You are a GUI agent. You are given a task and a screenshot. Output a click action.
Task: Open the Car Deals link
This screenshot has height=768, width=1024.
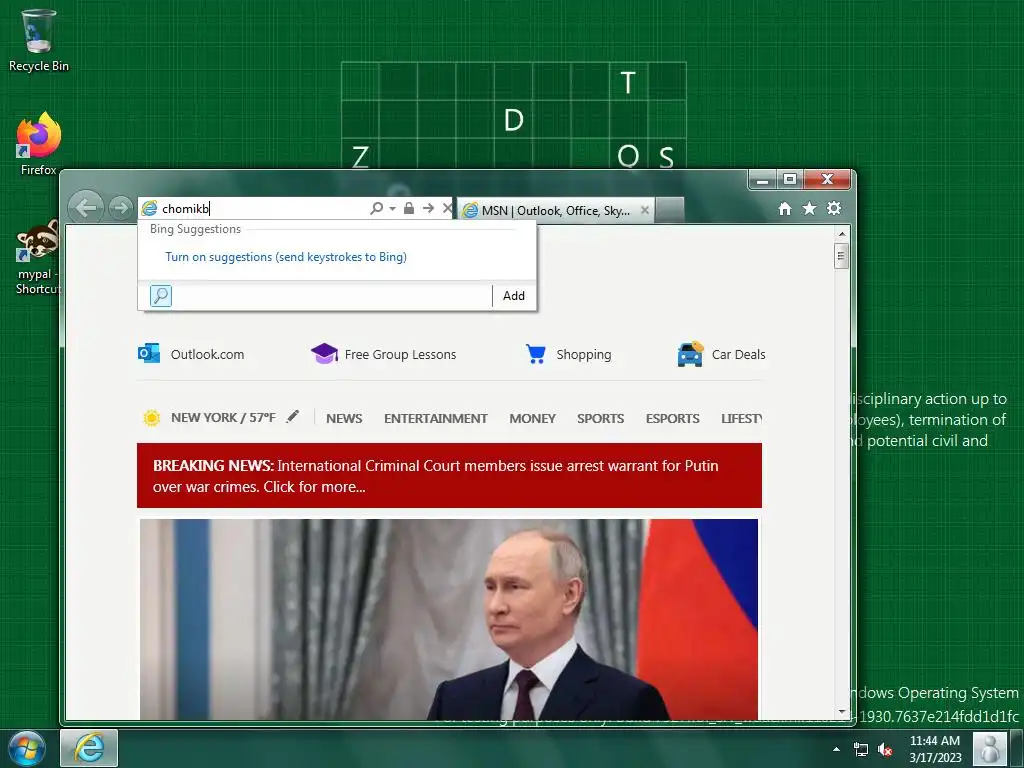click(x=739, y=355)
